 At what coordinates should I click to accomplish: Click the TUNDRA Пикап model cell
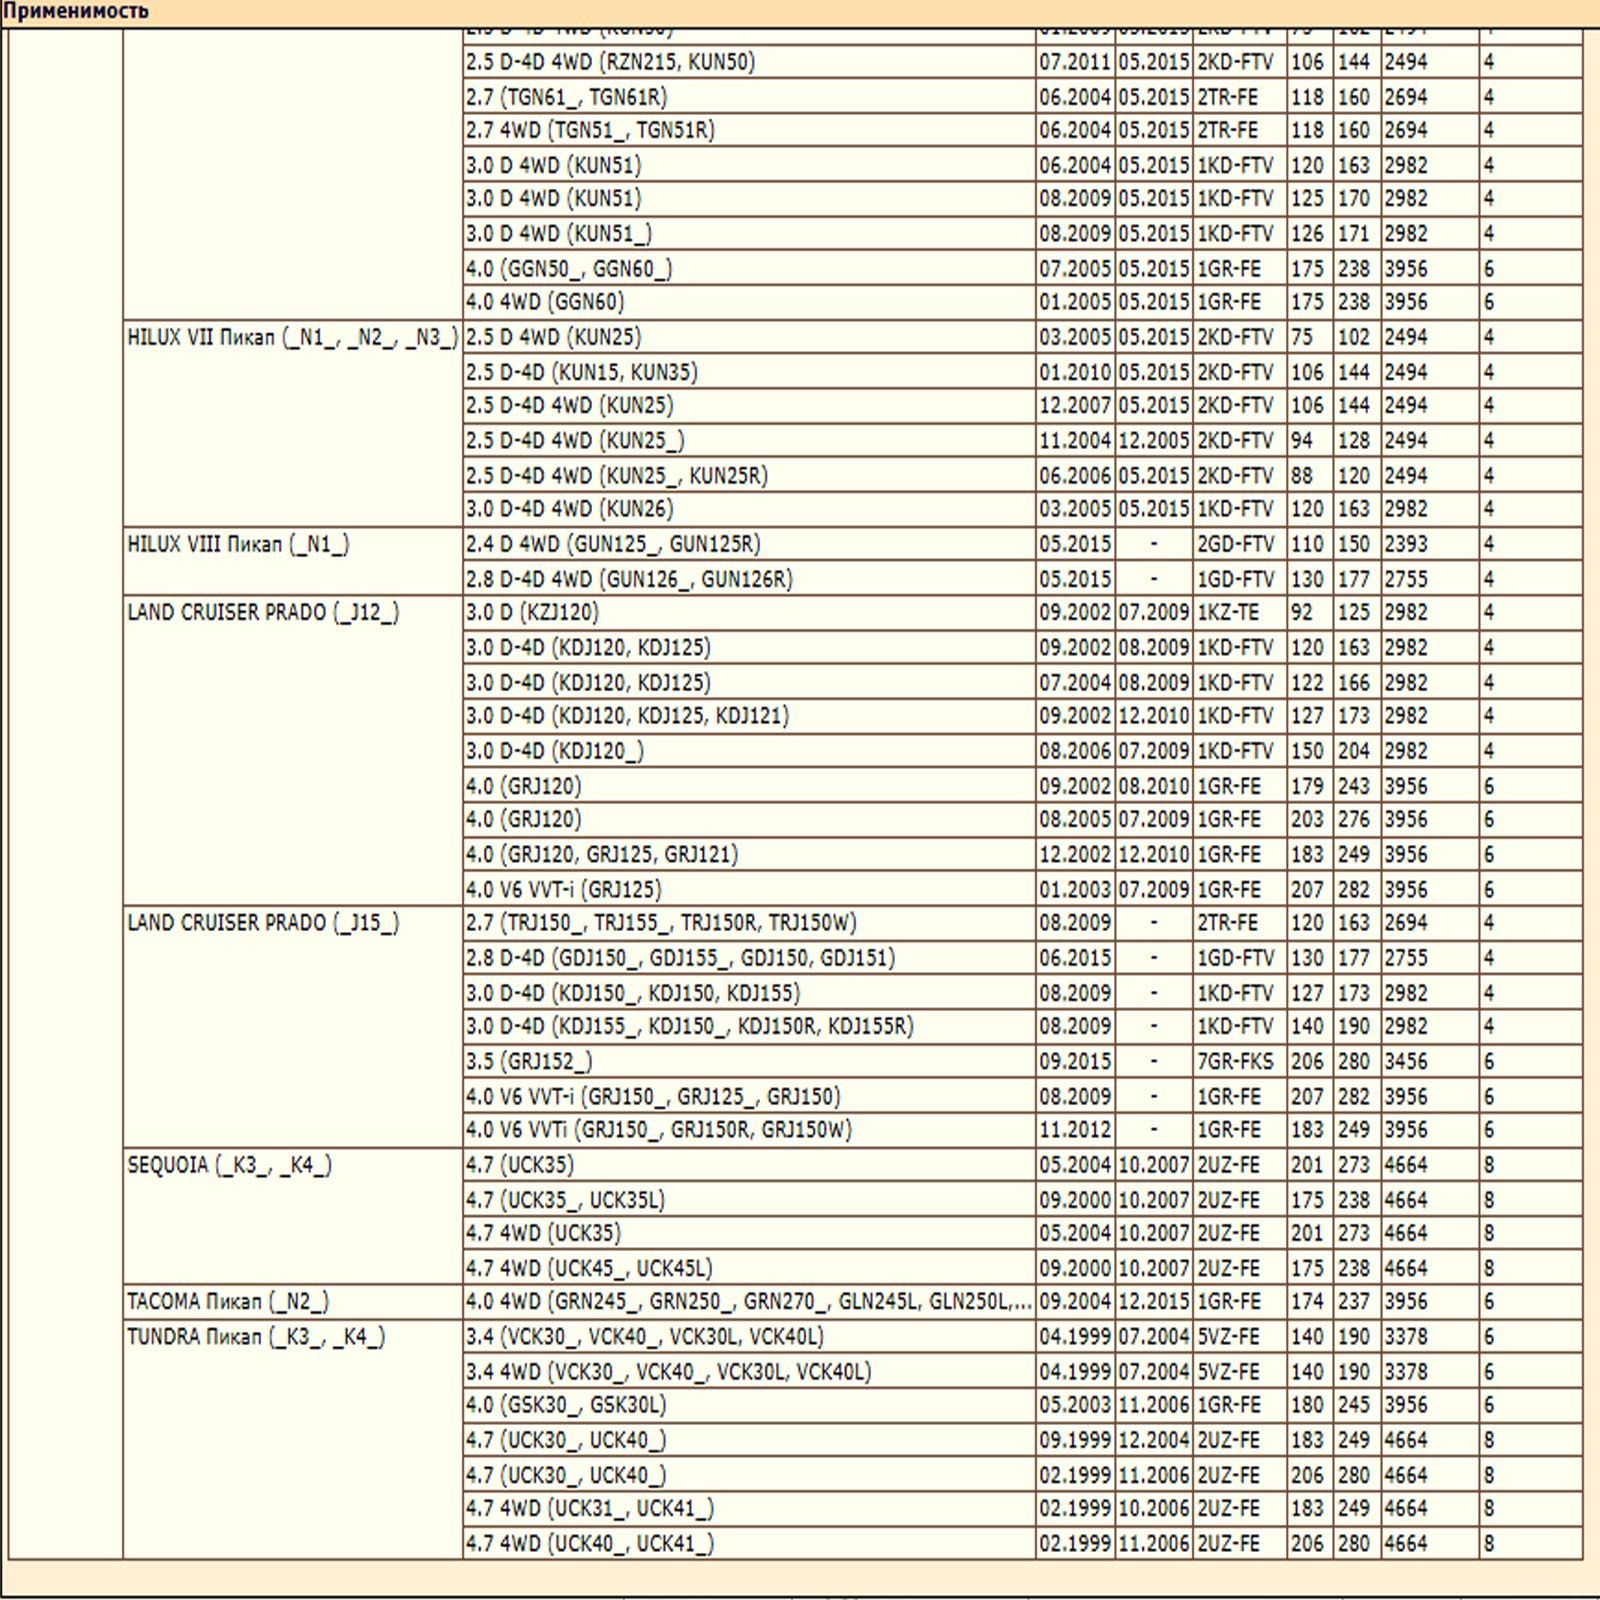point(255,1337)
